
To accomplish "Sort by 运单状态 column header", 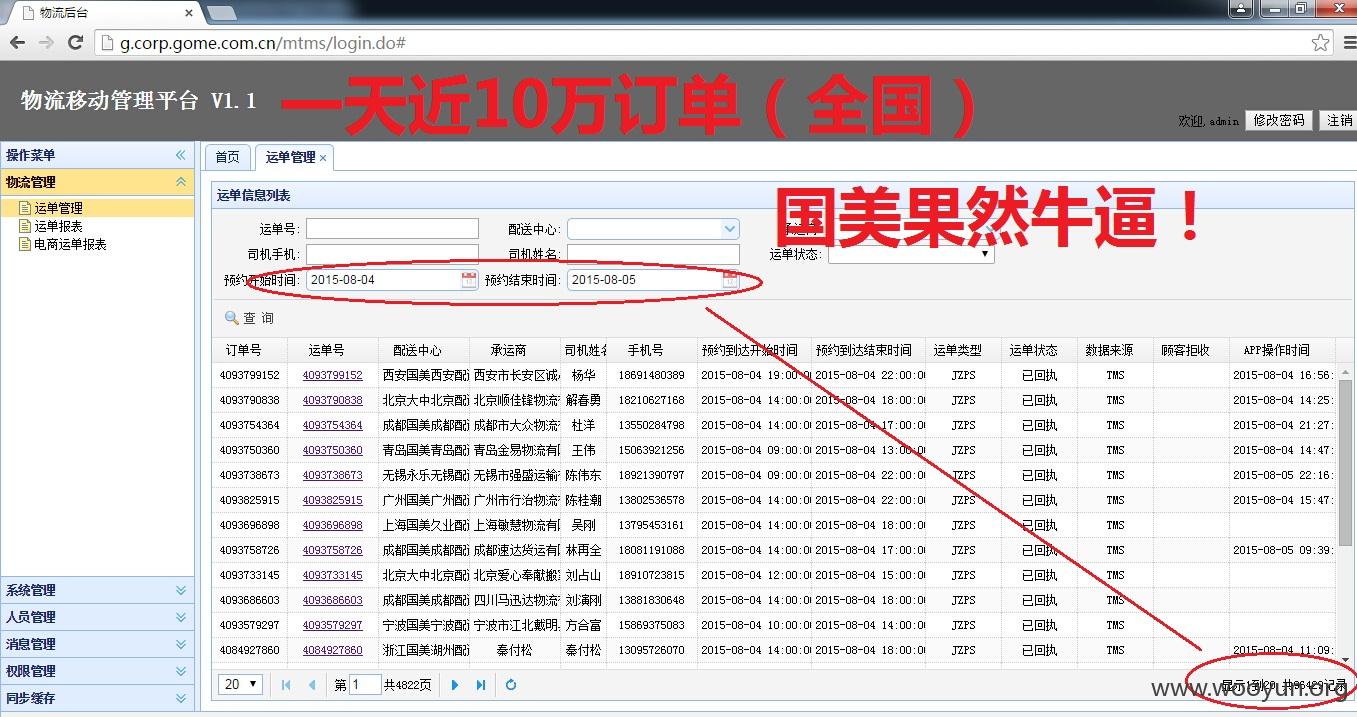I will coord(1039,350).
